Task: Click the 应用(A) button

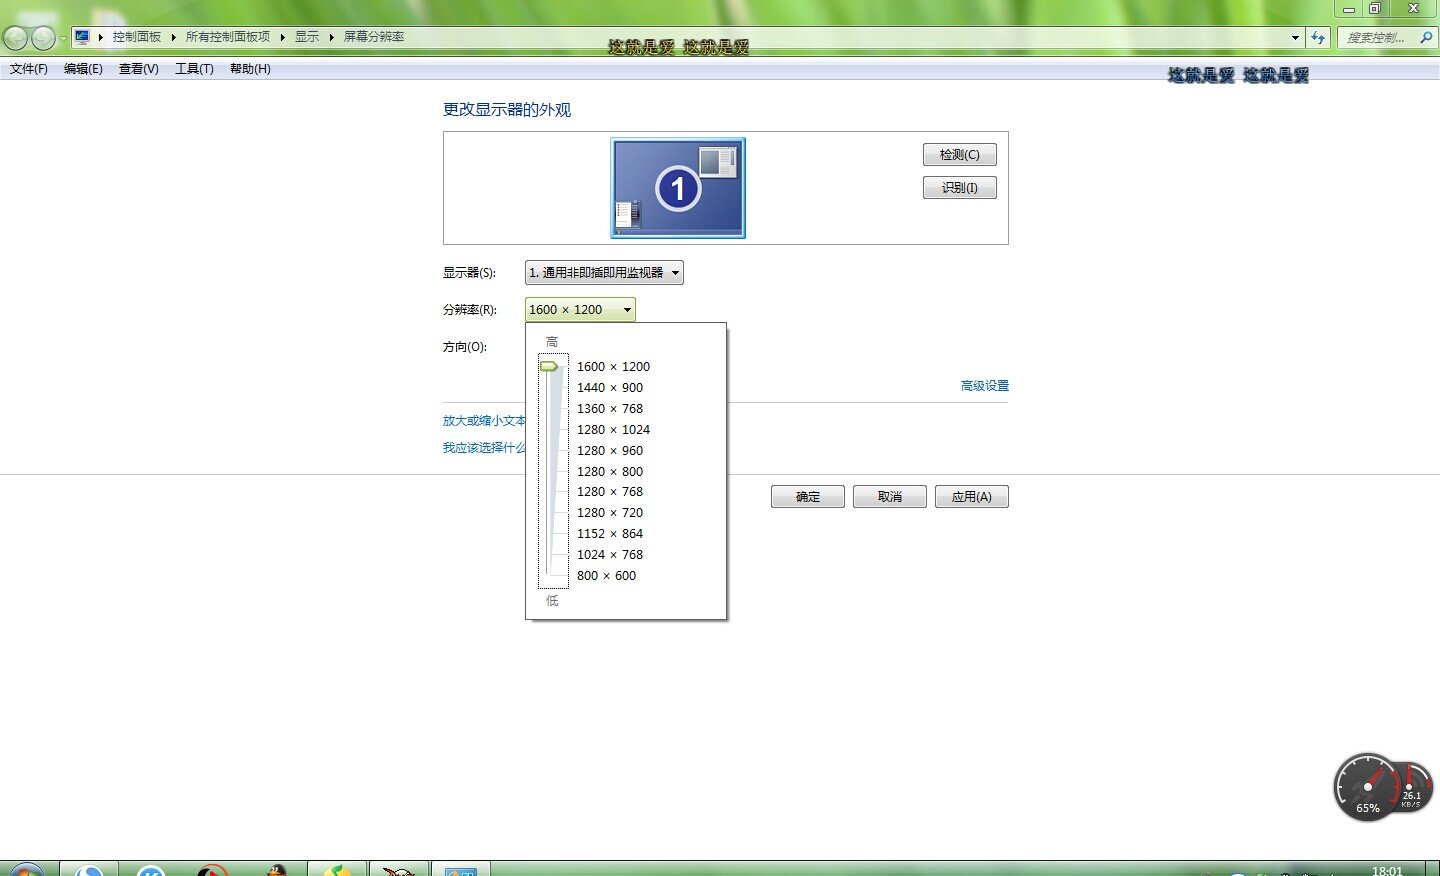Action: coord(971,496)
